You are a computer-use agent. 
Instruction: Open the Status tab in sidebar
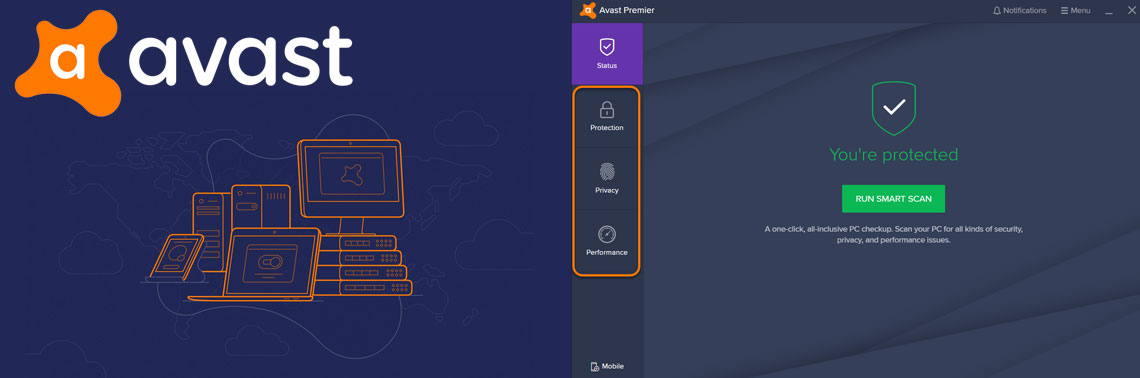tap(607, 54)
